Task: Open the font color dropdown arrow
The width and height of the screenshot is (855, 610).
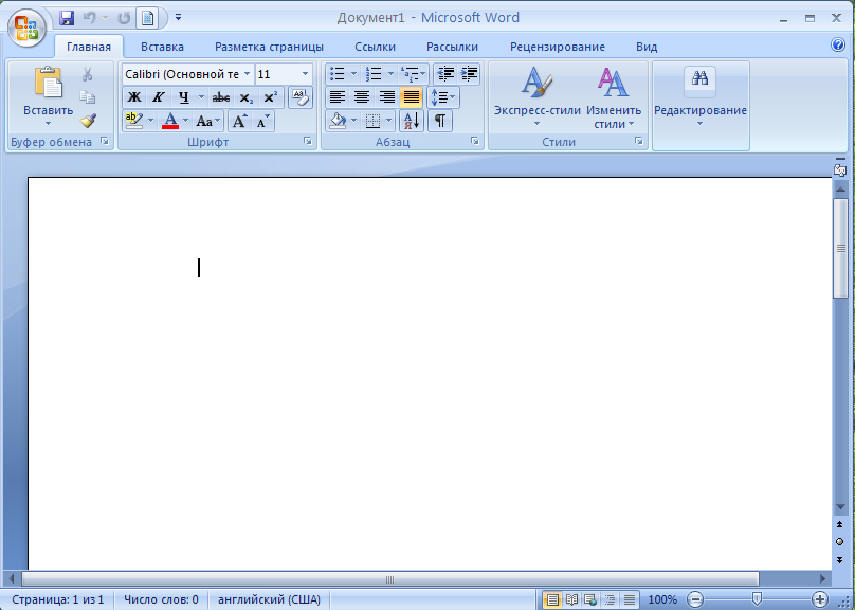Action: 186,120
